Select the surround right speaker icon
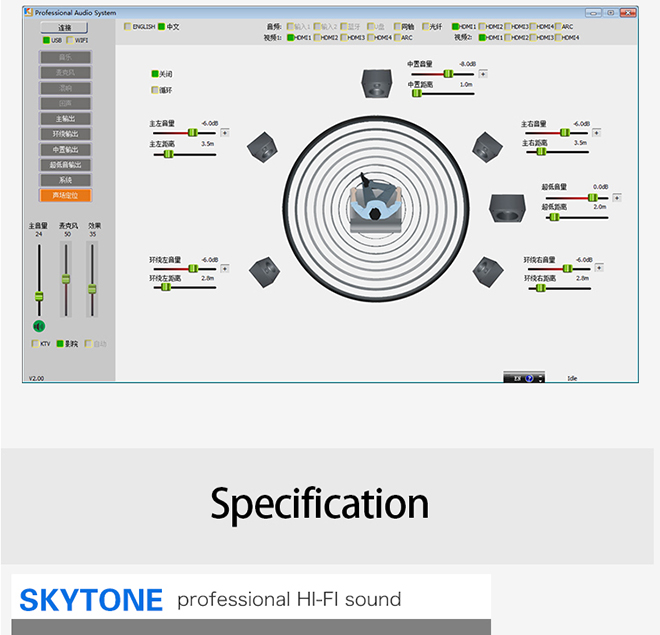The height and width of the screenshot is (635, 660). [x=488, y=270]
